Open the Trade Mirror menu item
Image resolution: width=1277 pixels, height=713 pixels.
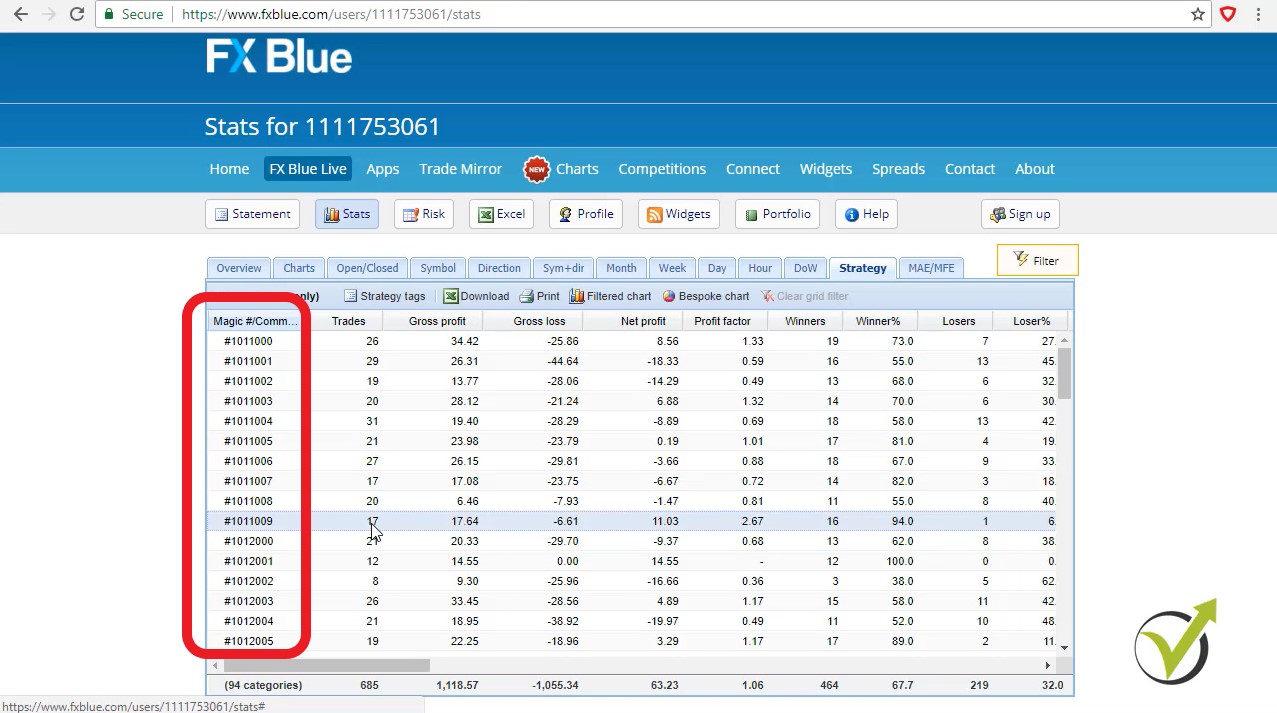coord(460,169)
